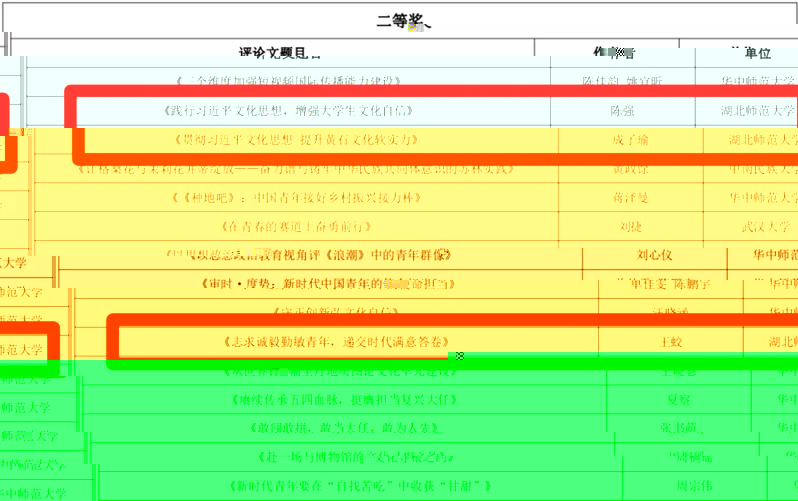Select author cell 蒋泽曼
Viewport: 798px width, 501px height.
[x=630, y=198]
